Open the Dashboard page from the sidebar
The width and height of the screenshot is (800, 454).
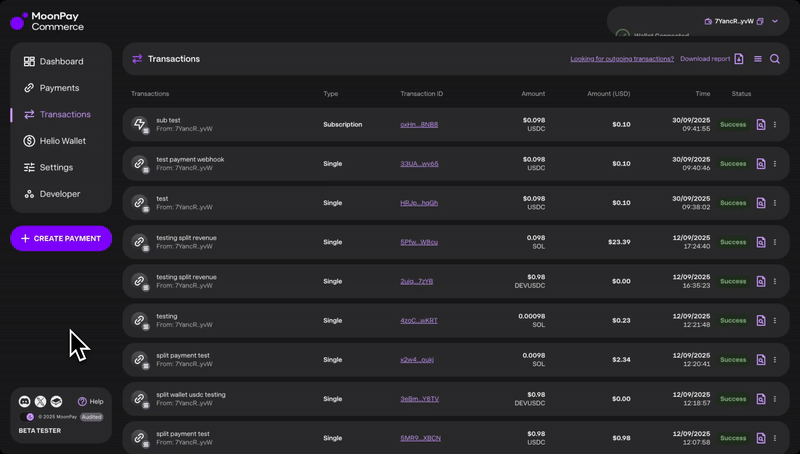54,61
